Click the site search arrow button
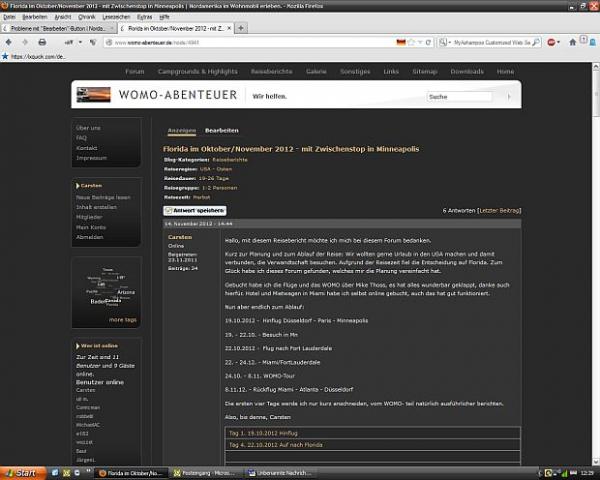Image resolution: width=600 pixels, height=480 pixels. (x=509, y=97)
